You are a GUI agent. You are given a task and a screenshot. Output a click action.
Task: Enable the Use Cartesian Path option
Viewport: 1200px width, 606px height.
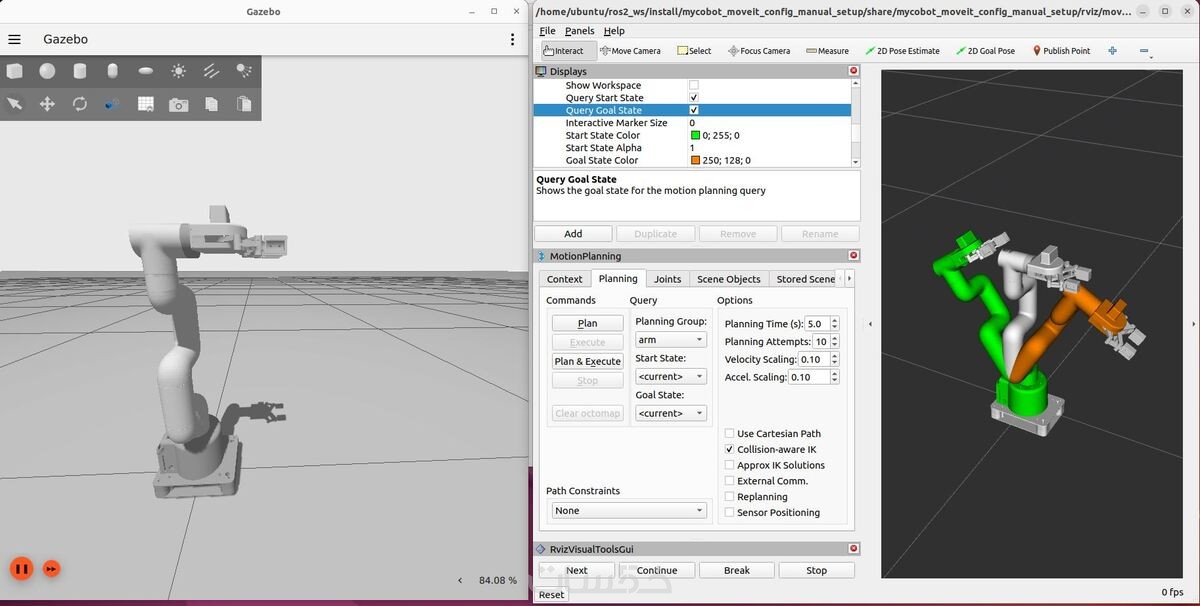click(729, 434)
